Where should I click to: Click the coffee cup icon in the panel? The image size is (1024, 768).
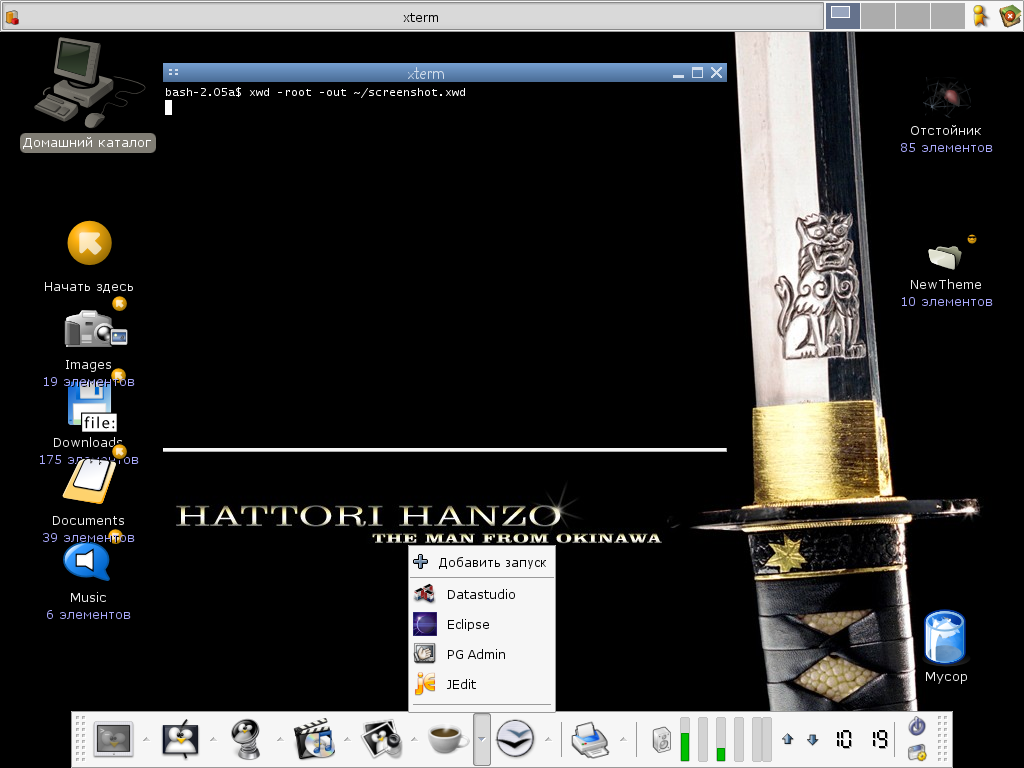point(448,740)
